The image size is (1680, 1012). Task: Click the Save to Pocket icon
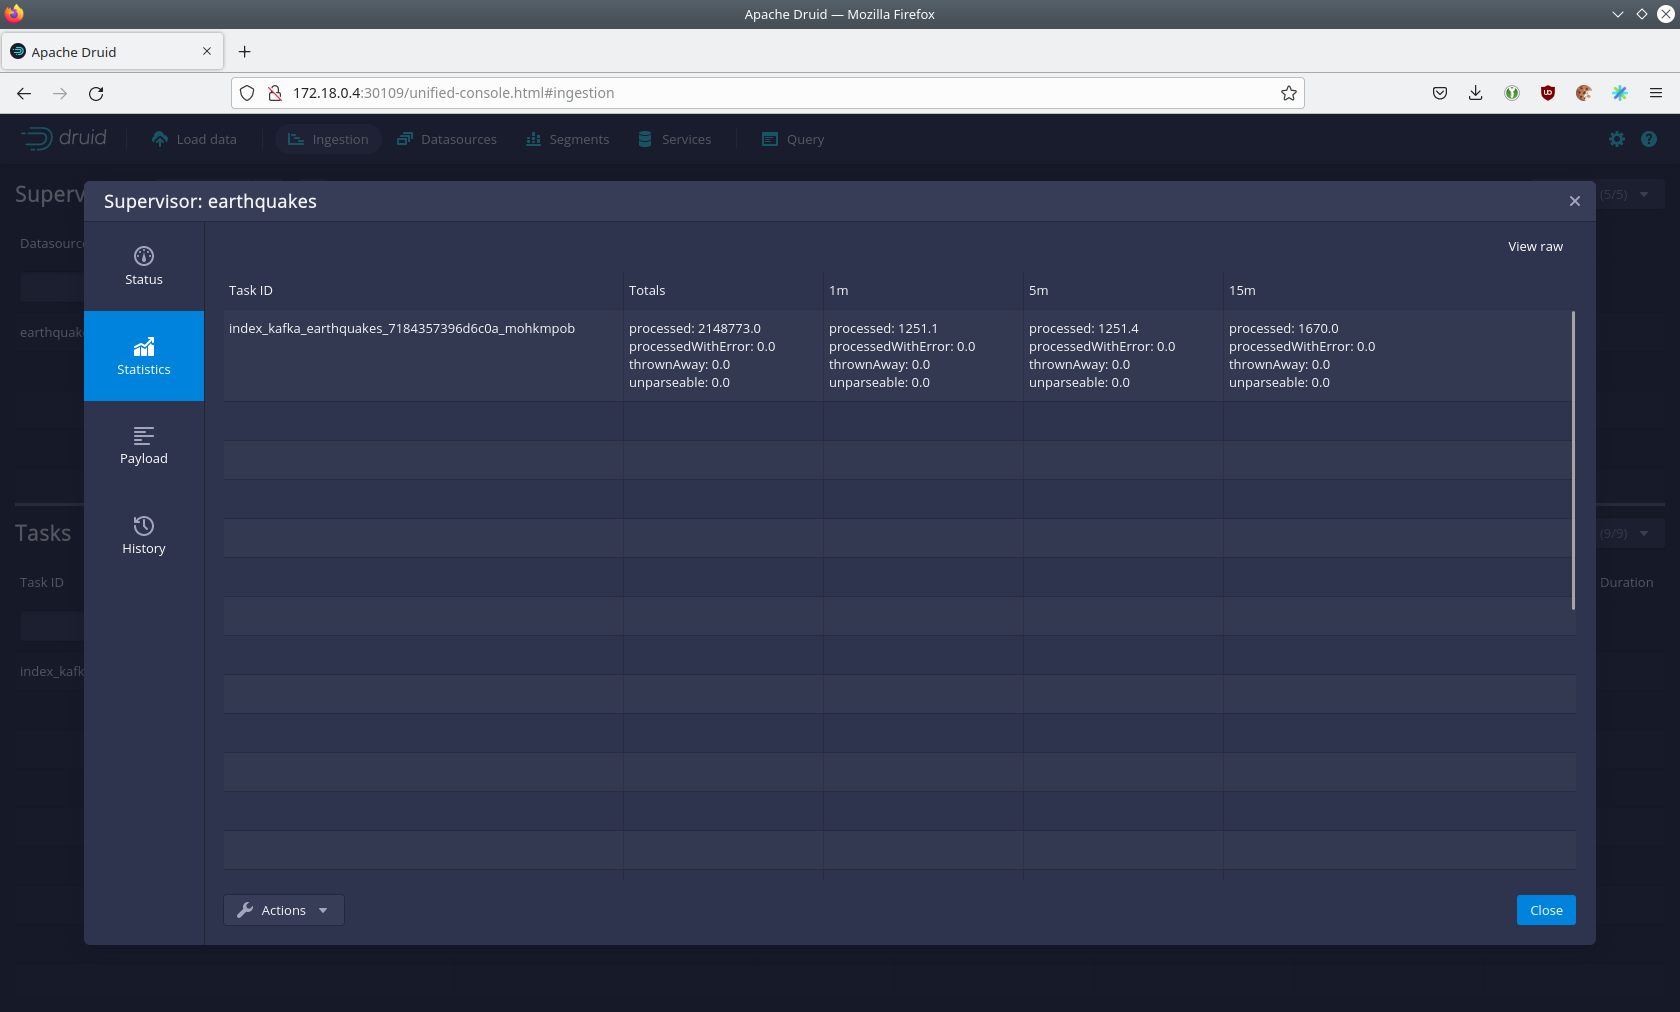click(1439, 93)
